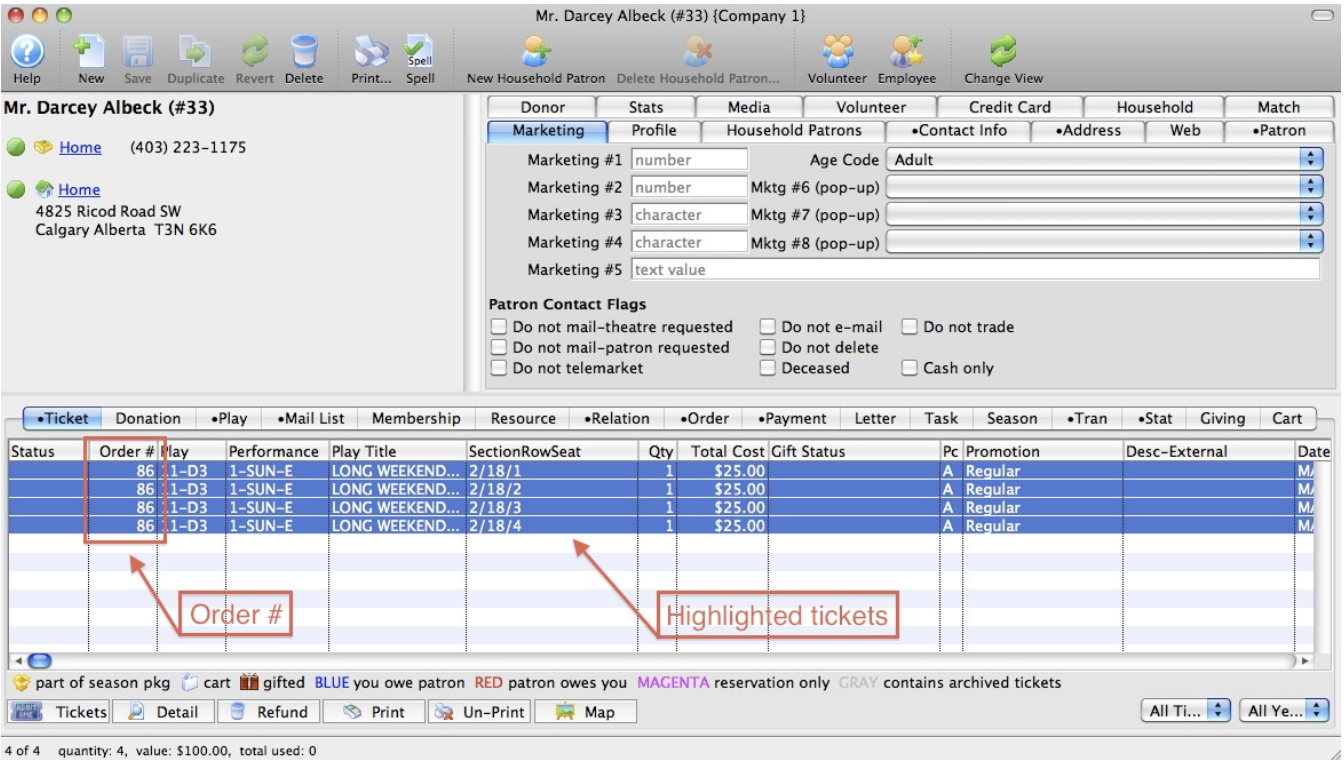
Task: Click the Promotion column header
Action: [1043, 452]
